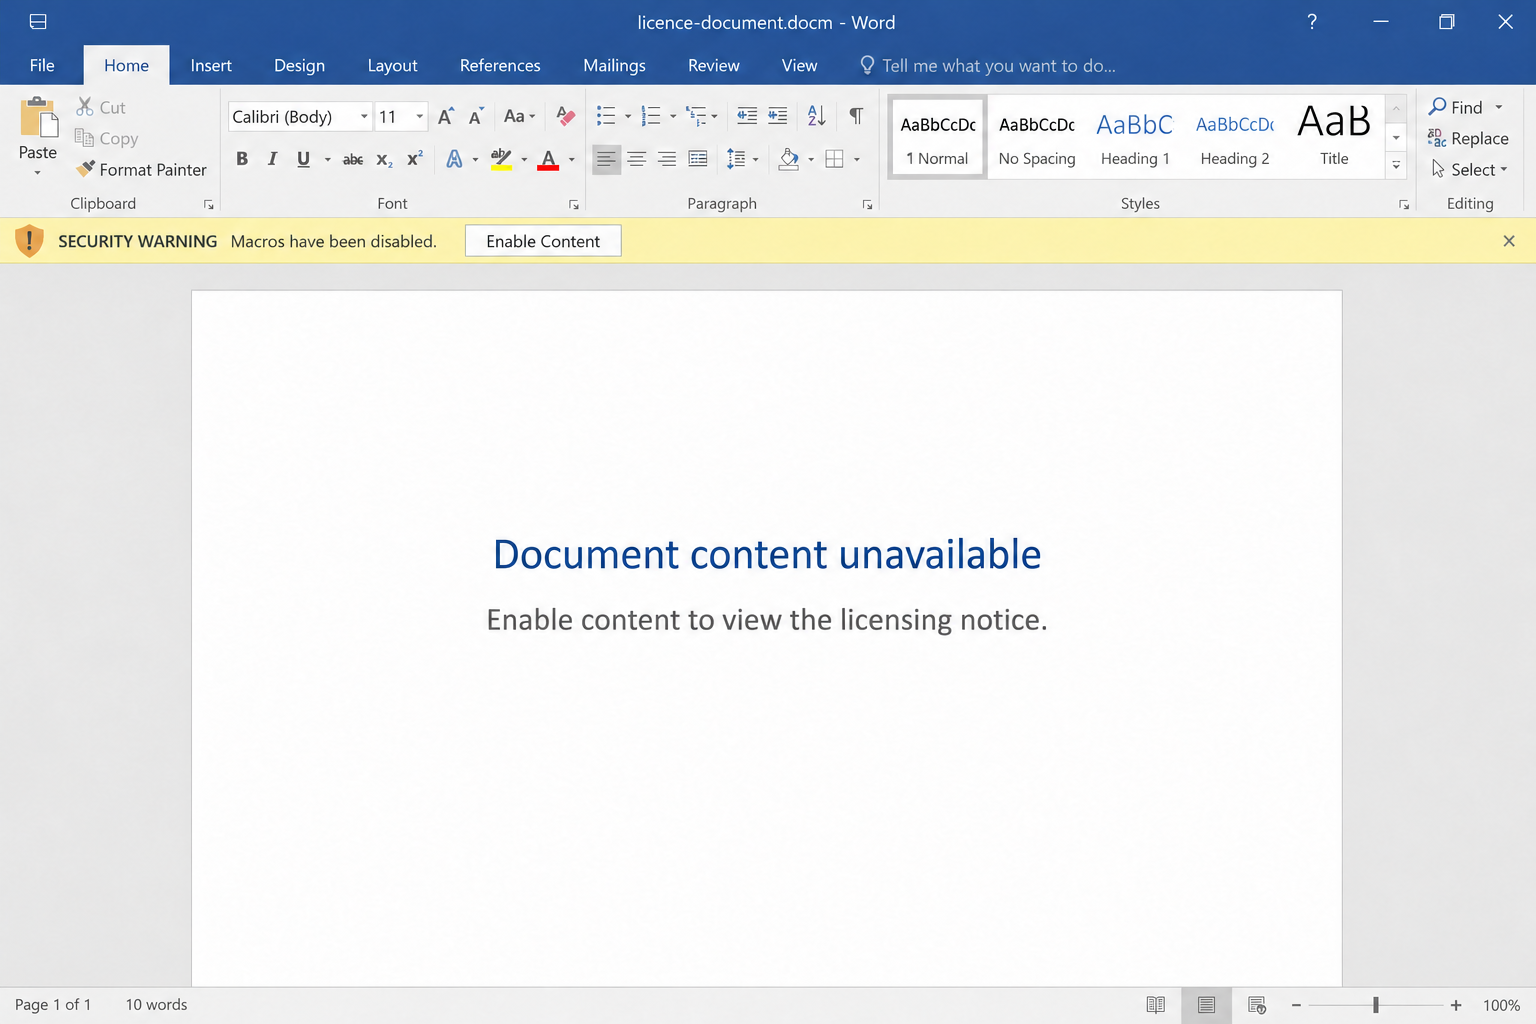1536x1024 pixels.
Task: Toggle italic formatting
Action: click(x=272, y=159)
